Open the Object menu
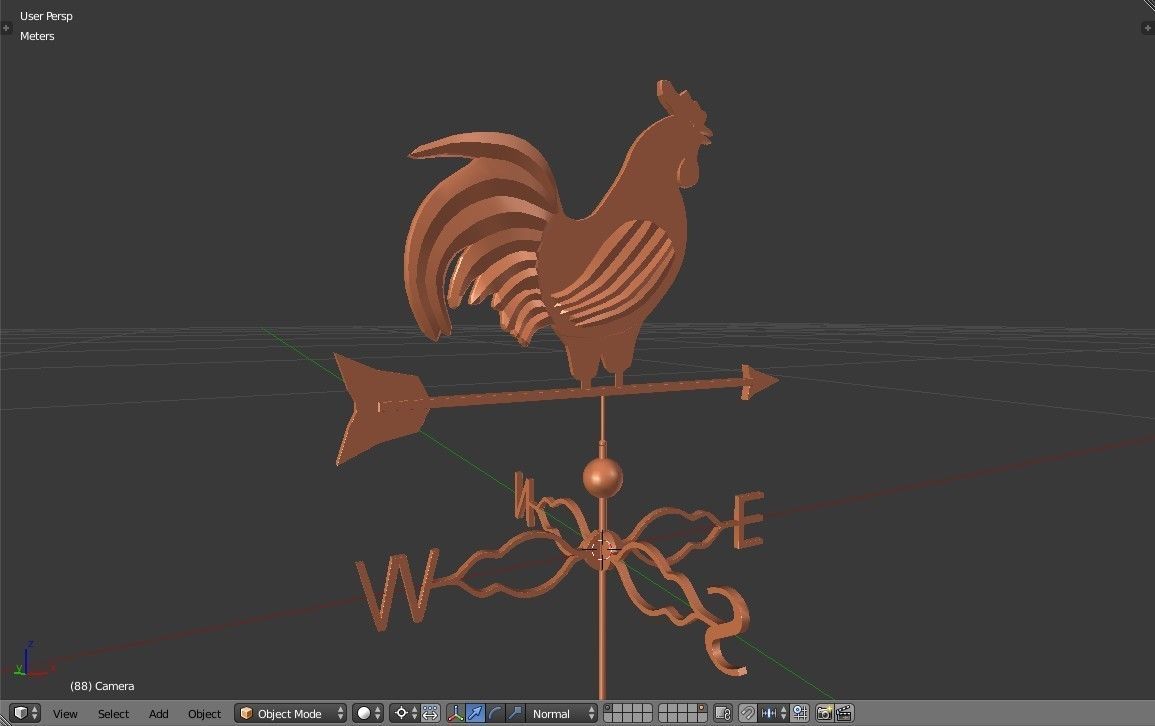This screenshot has width=1155, height=726. click(204, 713)
